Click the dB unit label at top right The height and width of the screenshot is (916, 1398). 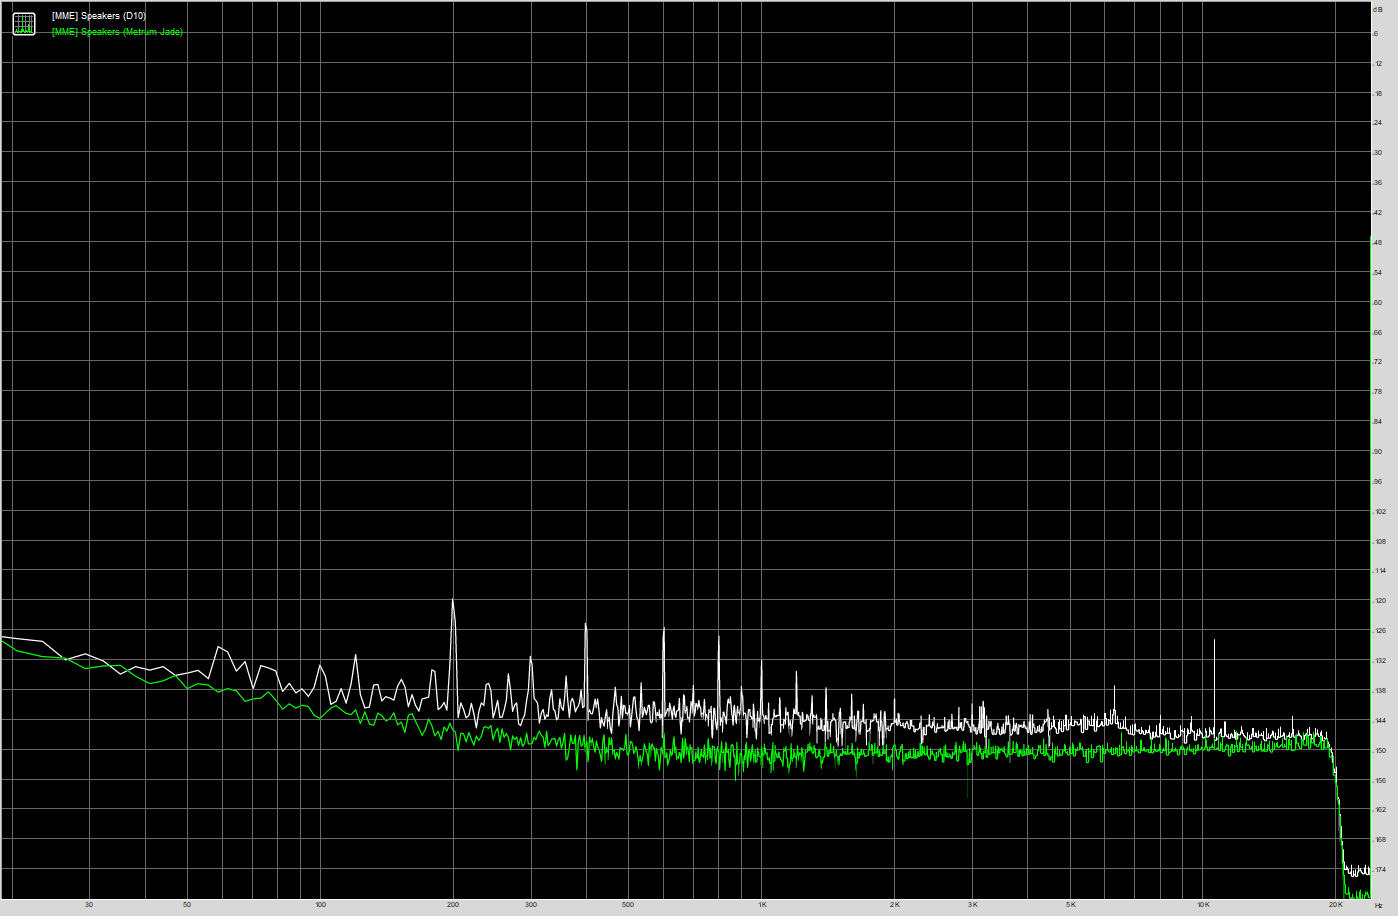pos(1378,8)
